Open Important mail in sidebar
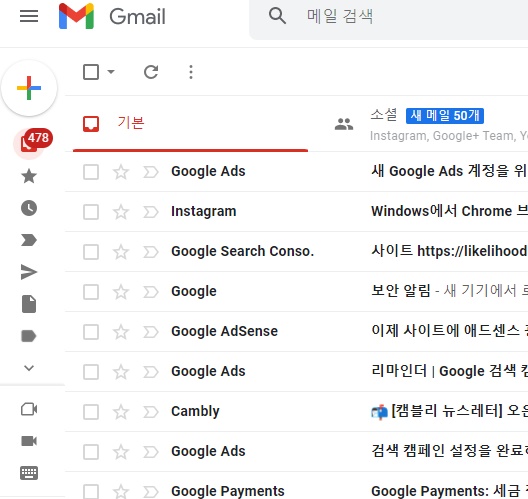528x499 pixels. 29,240
